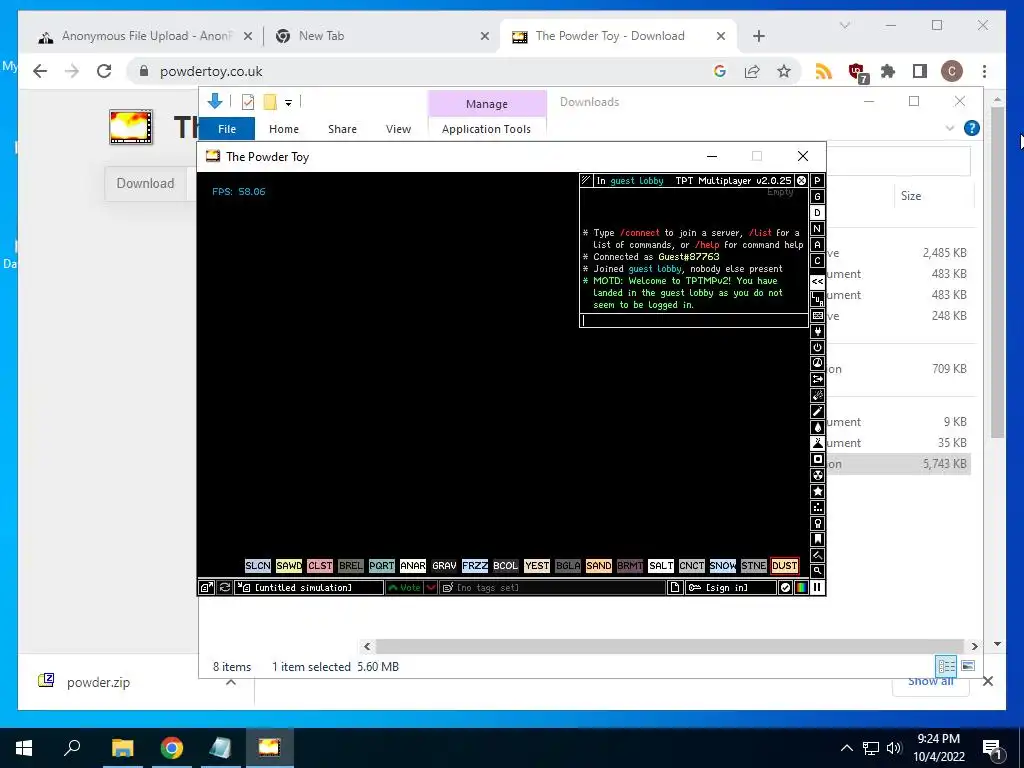This screenshot has height=768, width=1024.
Task: Click the multiplayer chat text input
Action: pos(694,320)
